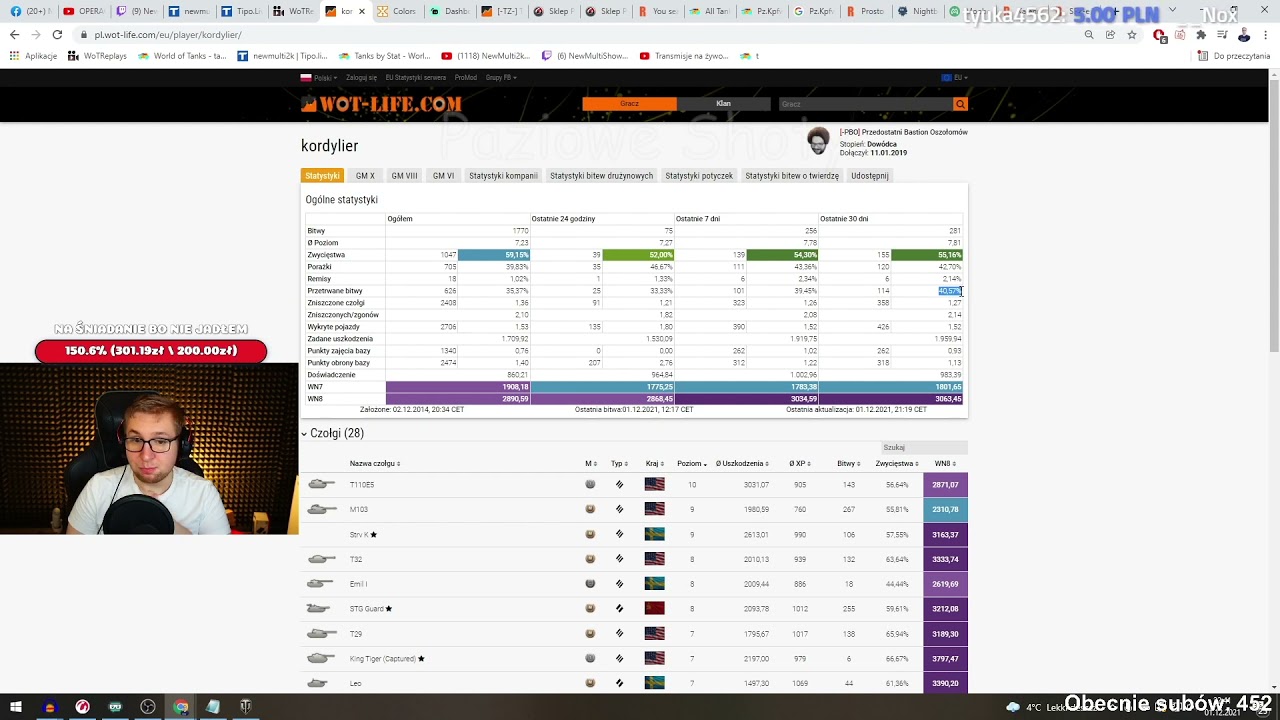Image resolution: width=1280 pixels, height=720 pixels.
Task: Open the Windows Start menu
Action: [x=16, y=707]
